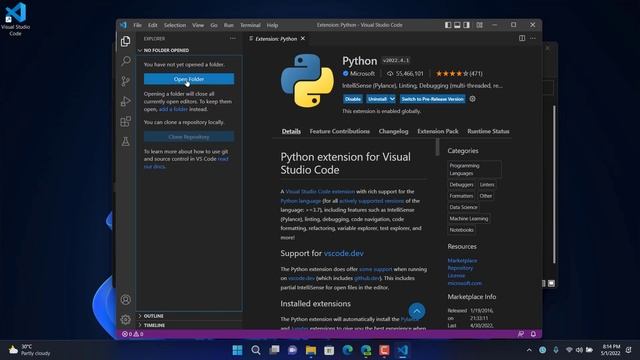The width and height of the screenshot is (640, 360).
Task: Collapse the No Folder Opened section
Action: pyautogui.click(x=190, y=50)
